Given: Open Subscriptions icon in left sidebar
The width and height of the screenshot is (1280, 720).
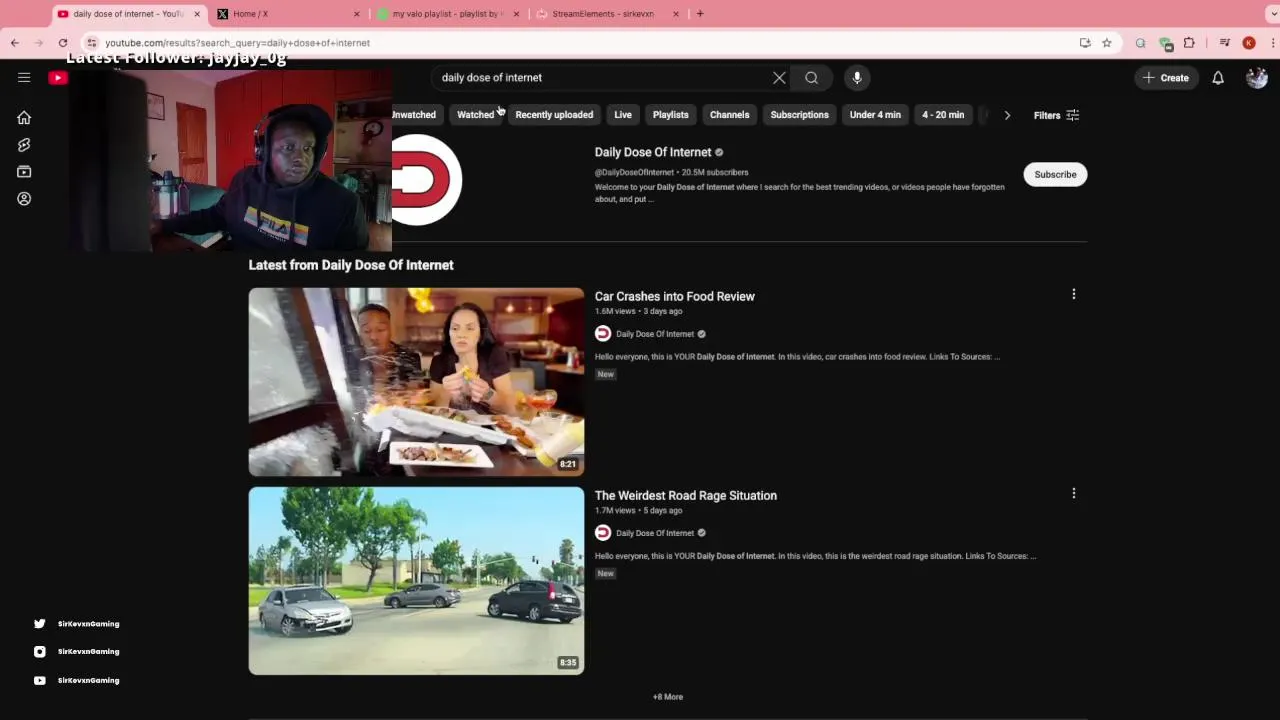Looking at the screenshot, I should tap(24, 172).
